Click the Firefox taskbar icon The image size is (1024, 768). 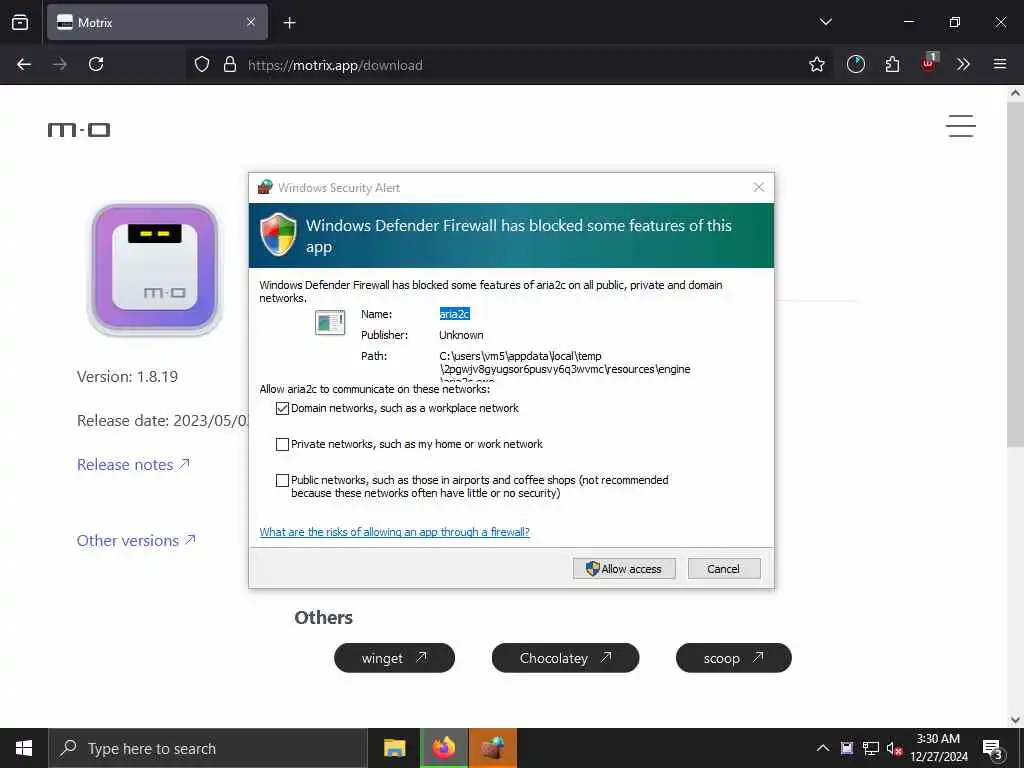pos(444,748)
